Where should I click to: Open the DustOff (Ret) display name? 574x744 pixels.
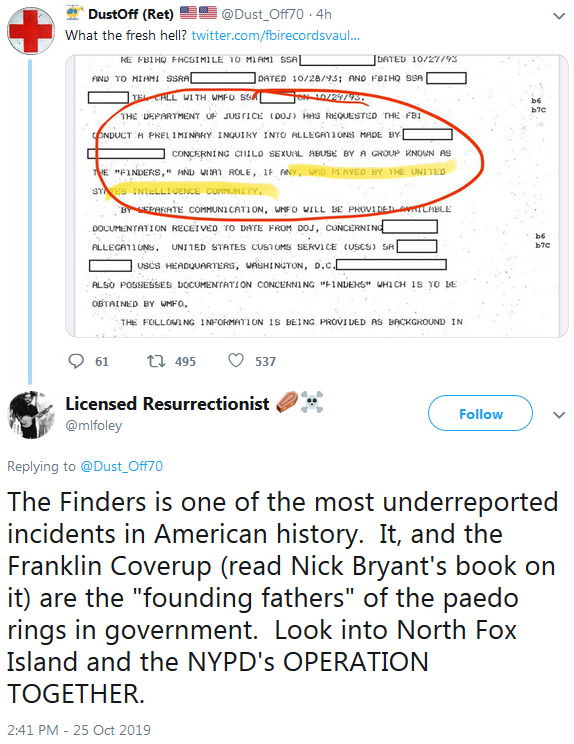131,14
